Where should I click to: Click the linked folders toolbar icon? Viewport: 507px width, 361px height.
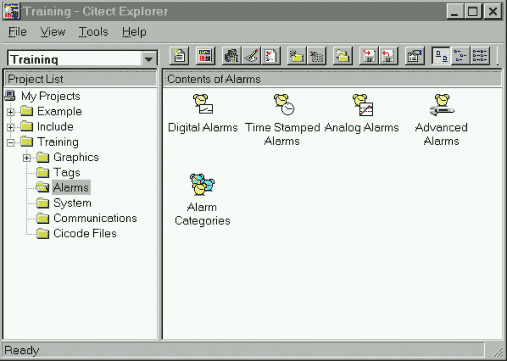pos(343,55)
